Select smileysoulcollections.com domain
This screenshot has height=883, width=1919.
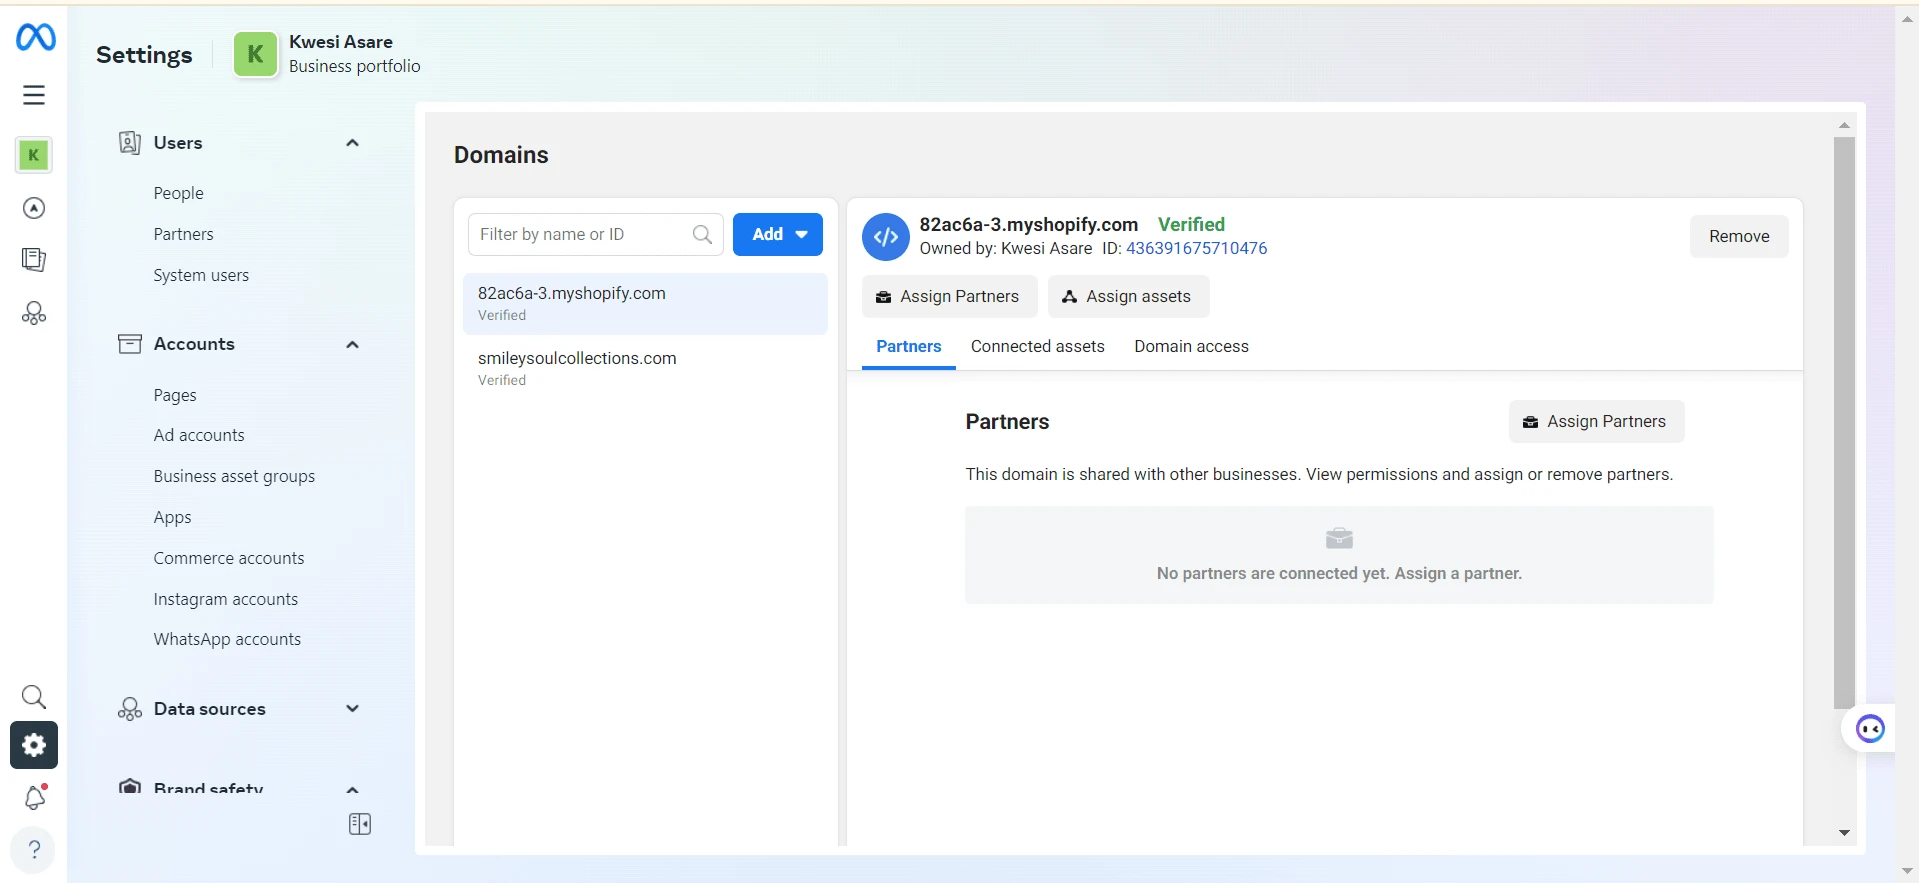tap(645, 368)
